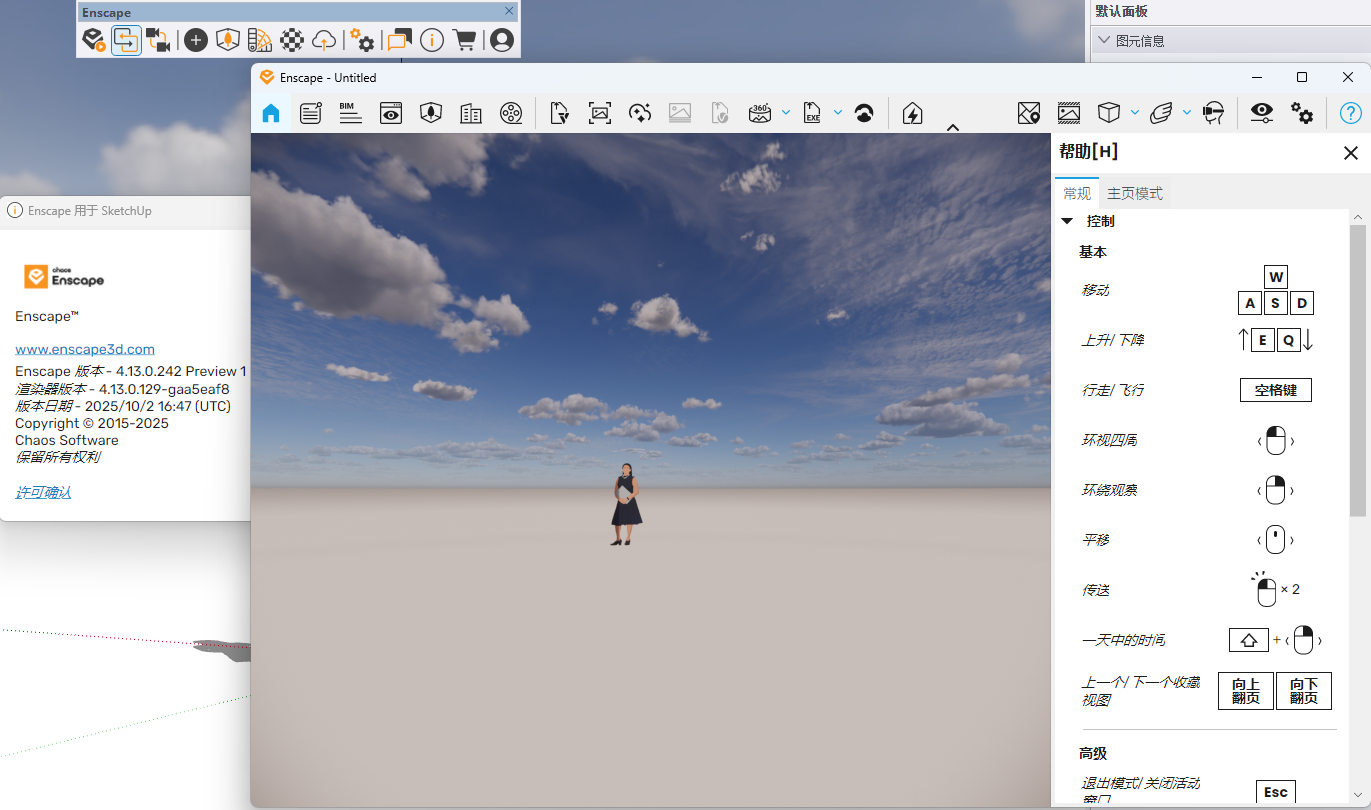Select the 常规 tab in help panel
This screenshot has width=1371, height=810.
[x=1077, y=194]
